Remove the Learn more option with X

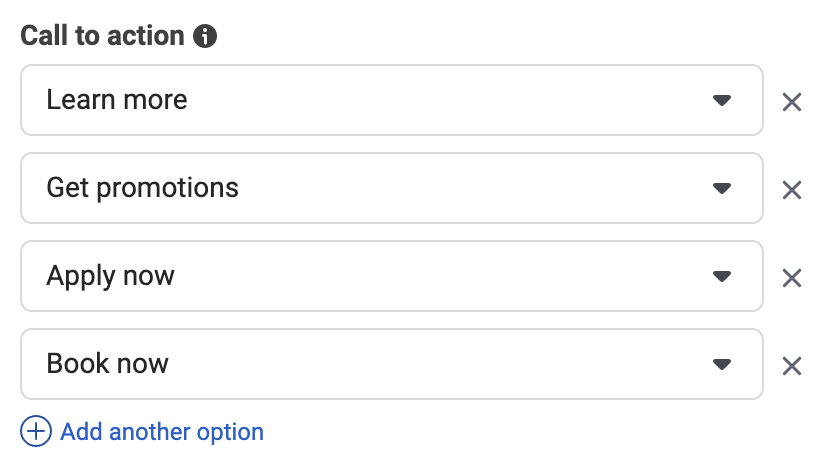pyautogui.click(x=792, y=102)
